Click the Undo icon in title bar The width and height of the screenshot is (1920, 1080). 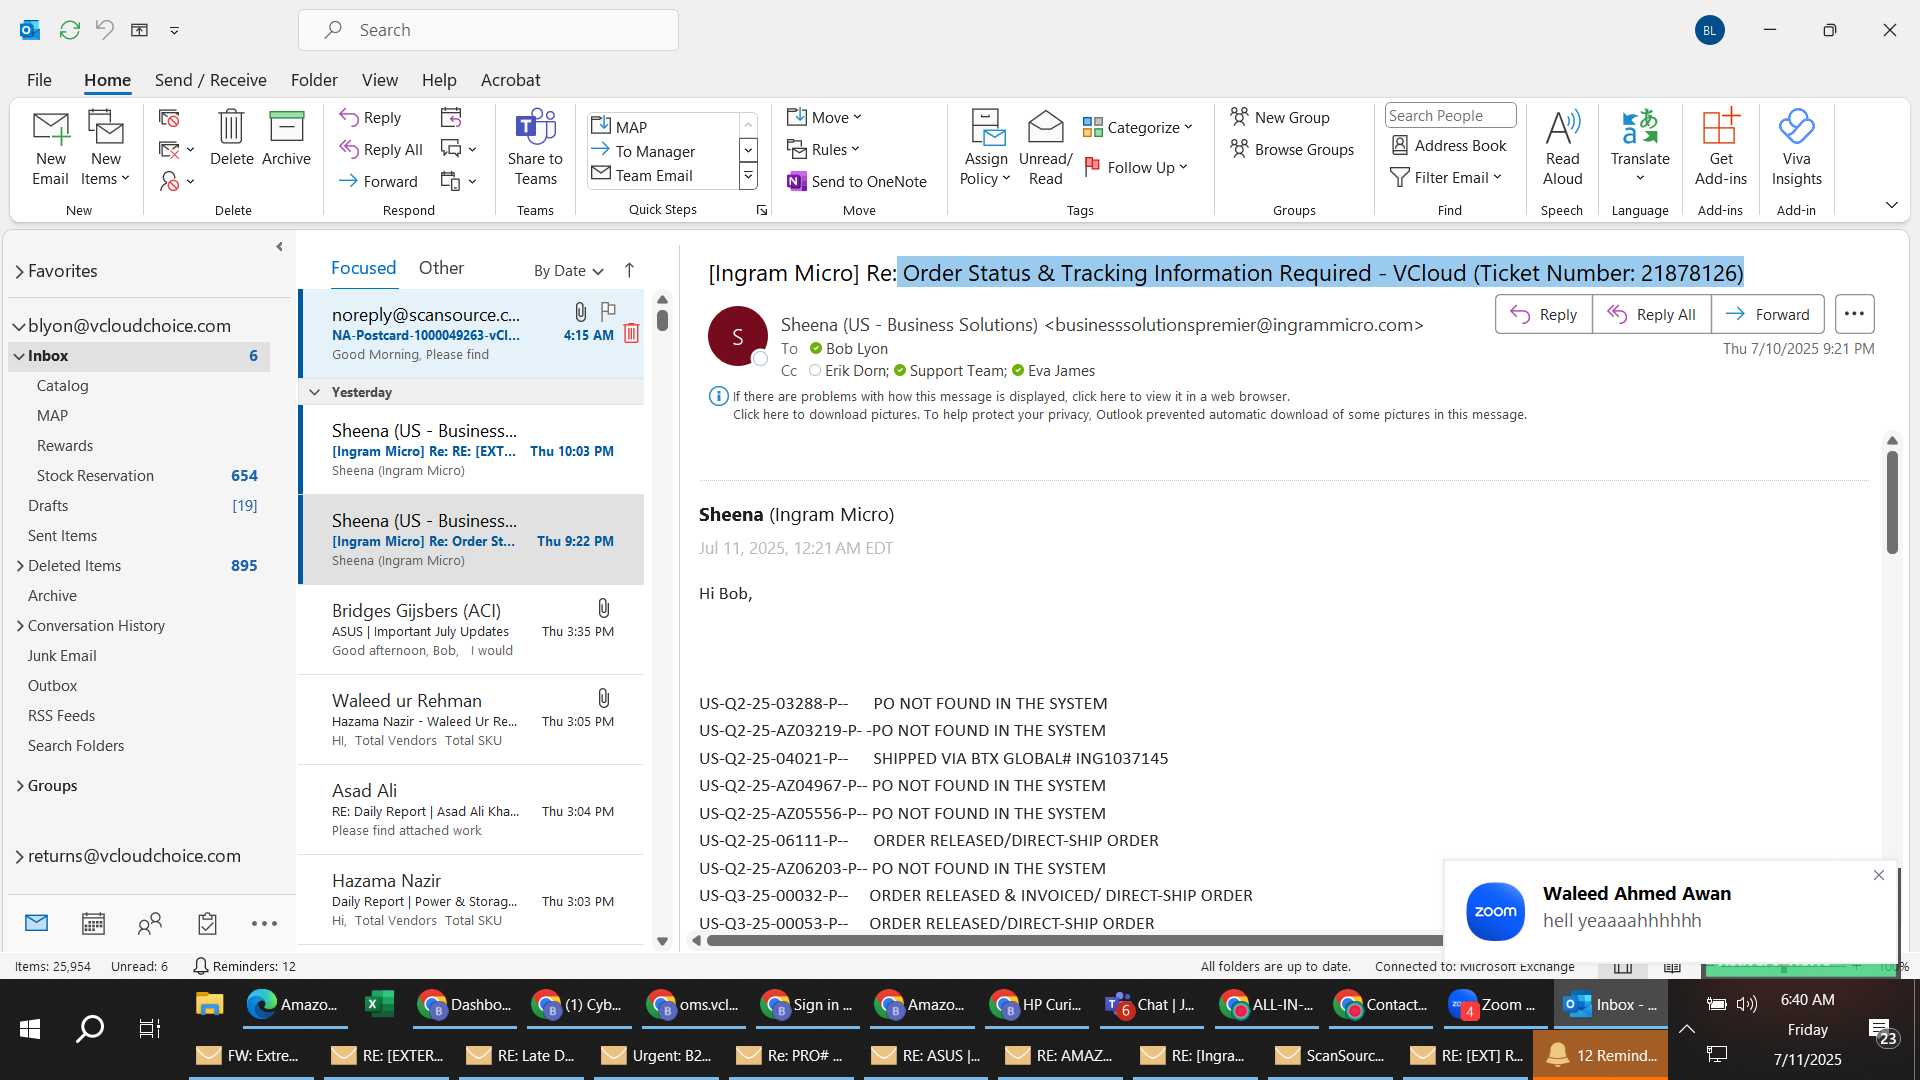coord(104,30)
